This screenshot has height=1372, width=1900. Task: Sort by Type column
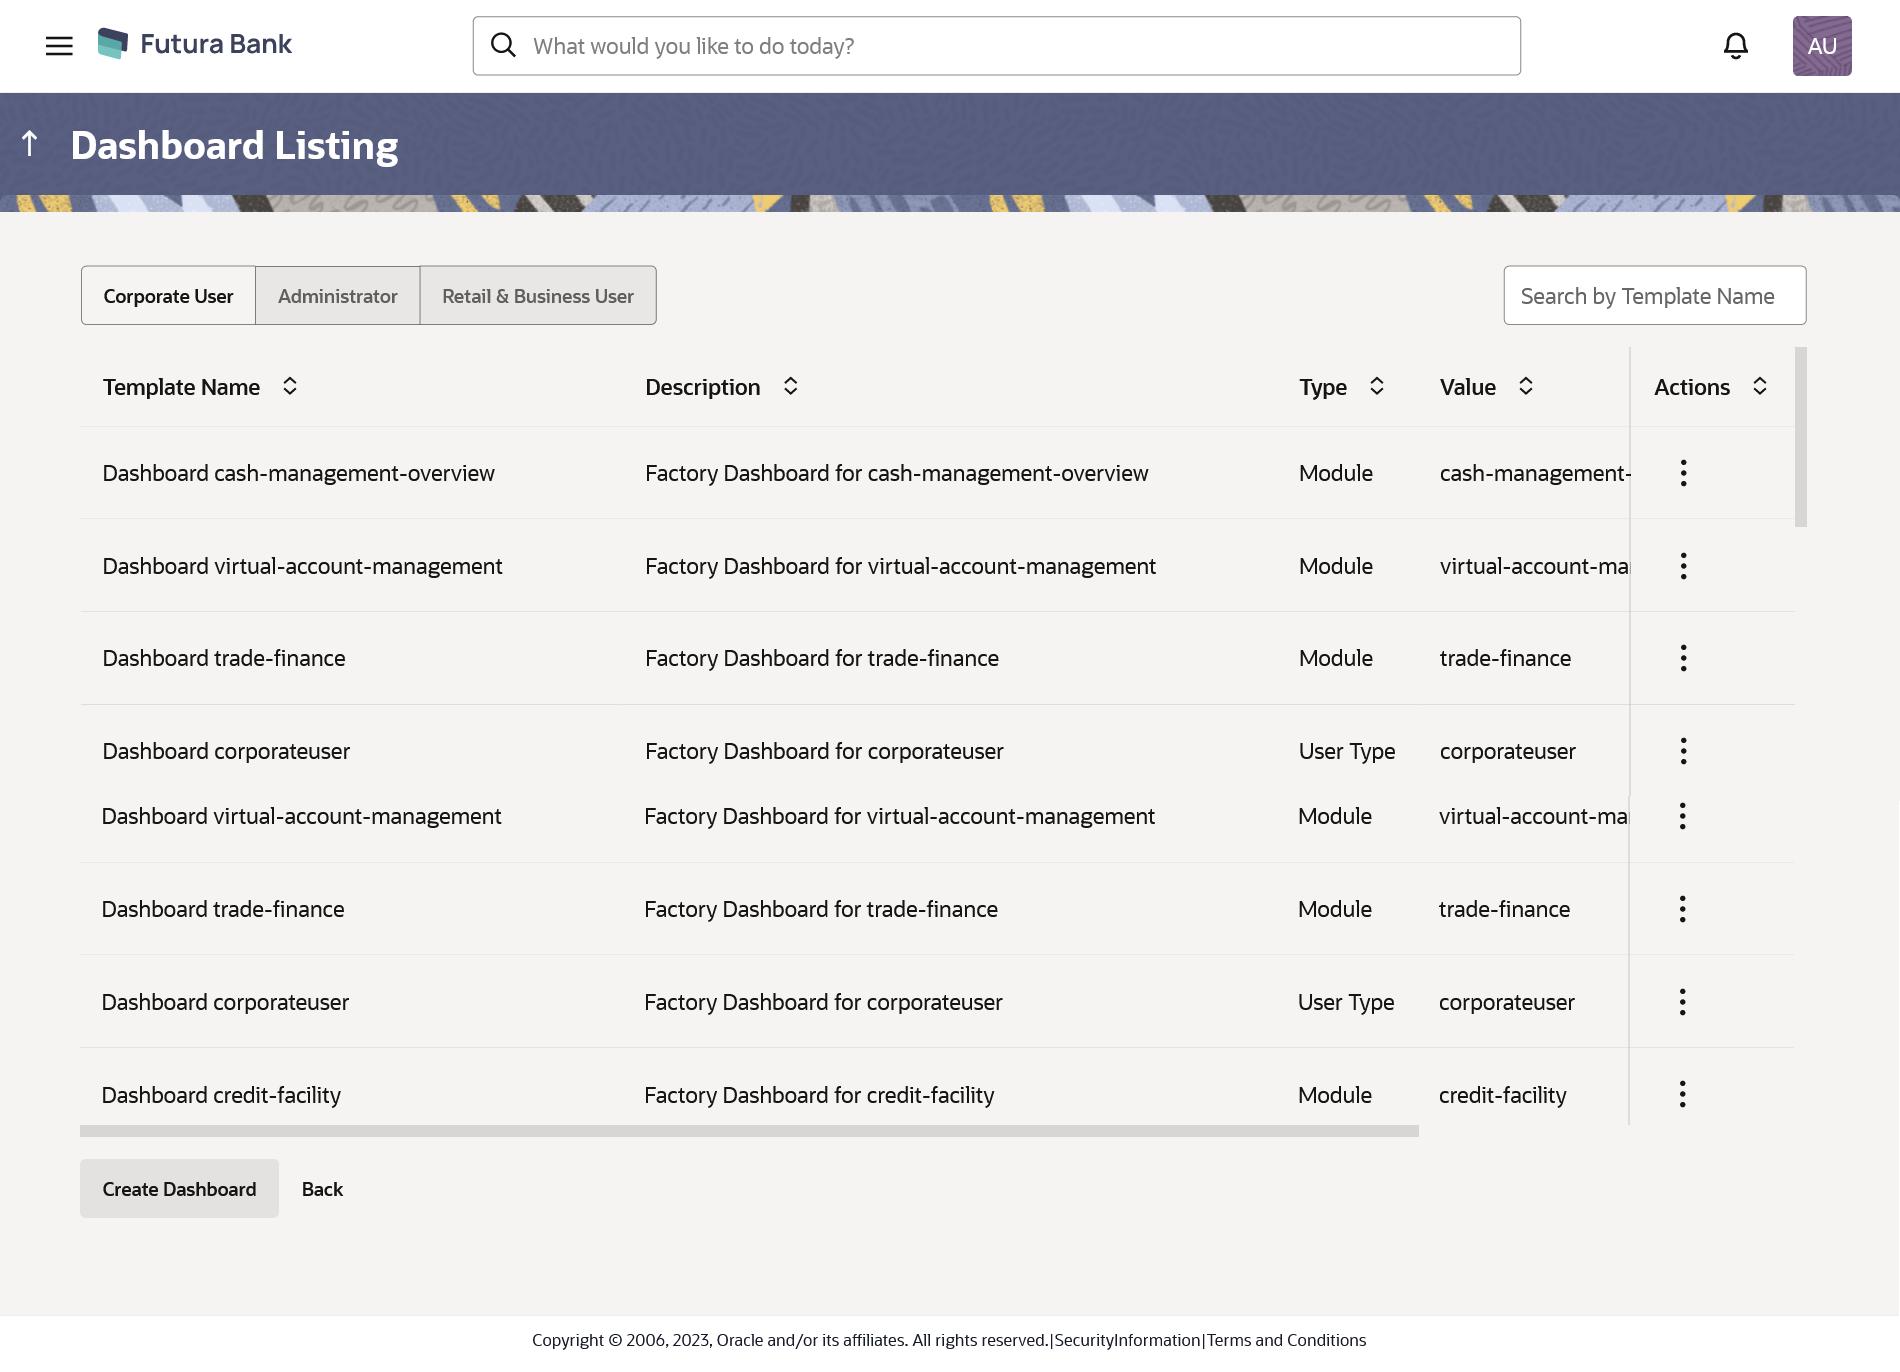point(1377,387)
